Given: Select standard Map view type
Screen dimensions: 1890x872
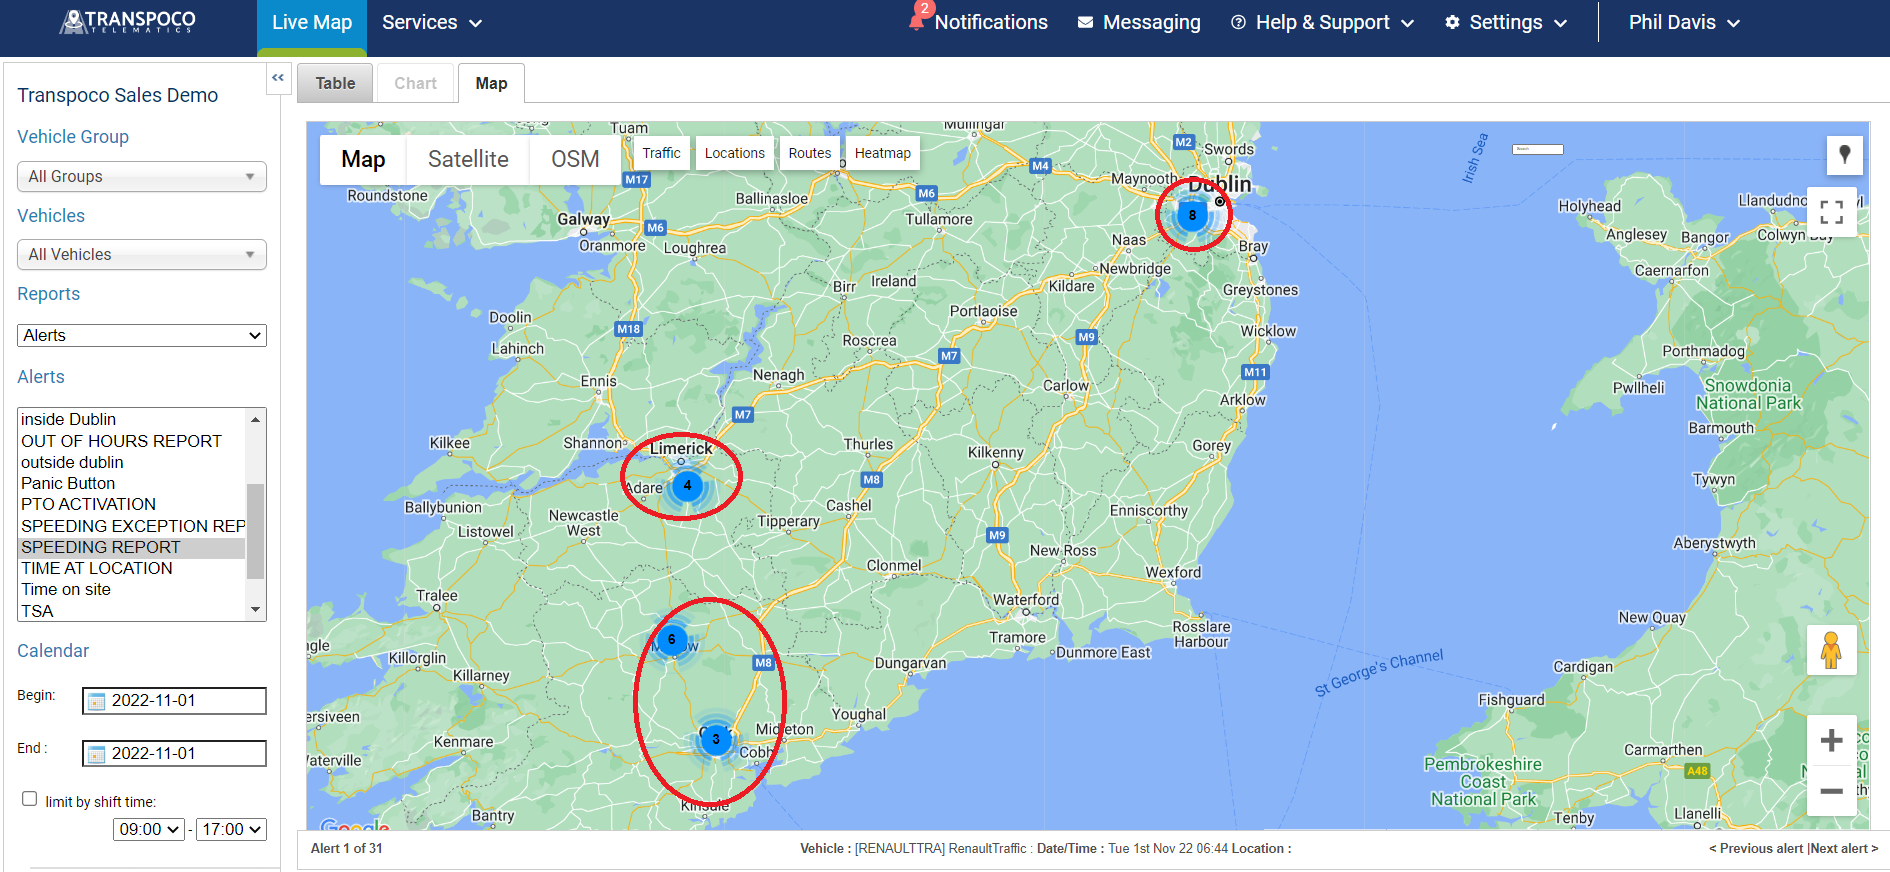Looking at the screenshot, I should pyautogui.click(x=363, y=159).
